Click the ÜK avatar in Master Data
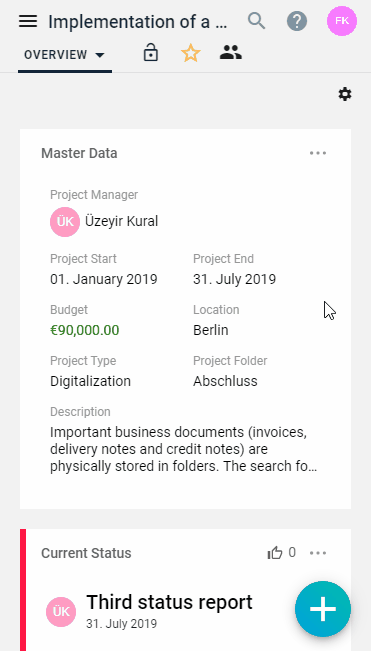Viewport: 371px width, 651px height. 65,222
